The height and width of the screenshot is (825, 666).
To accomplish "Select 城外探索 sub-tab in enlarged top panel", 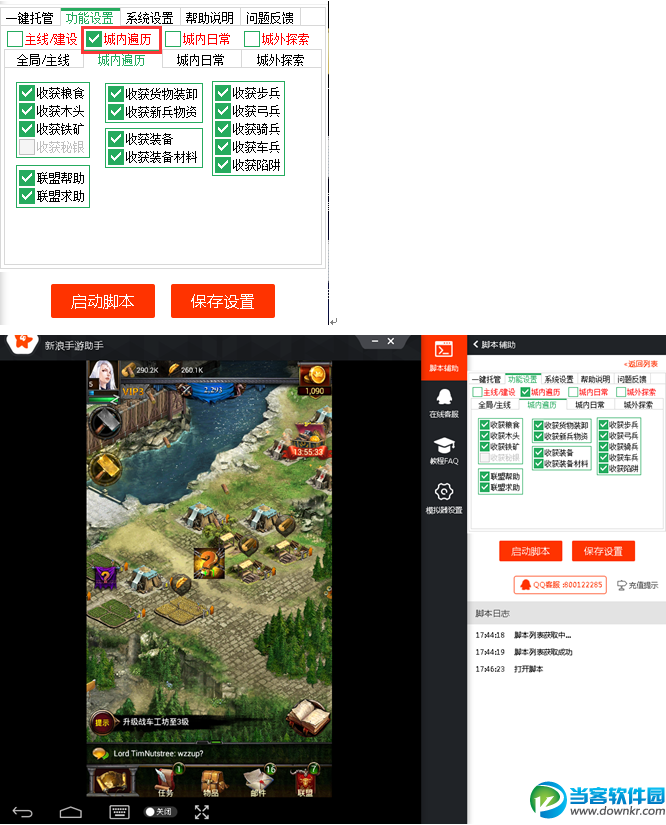I will (x=280, y=60).
